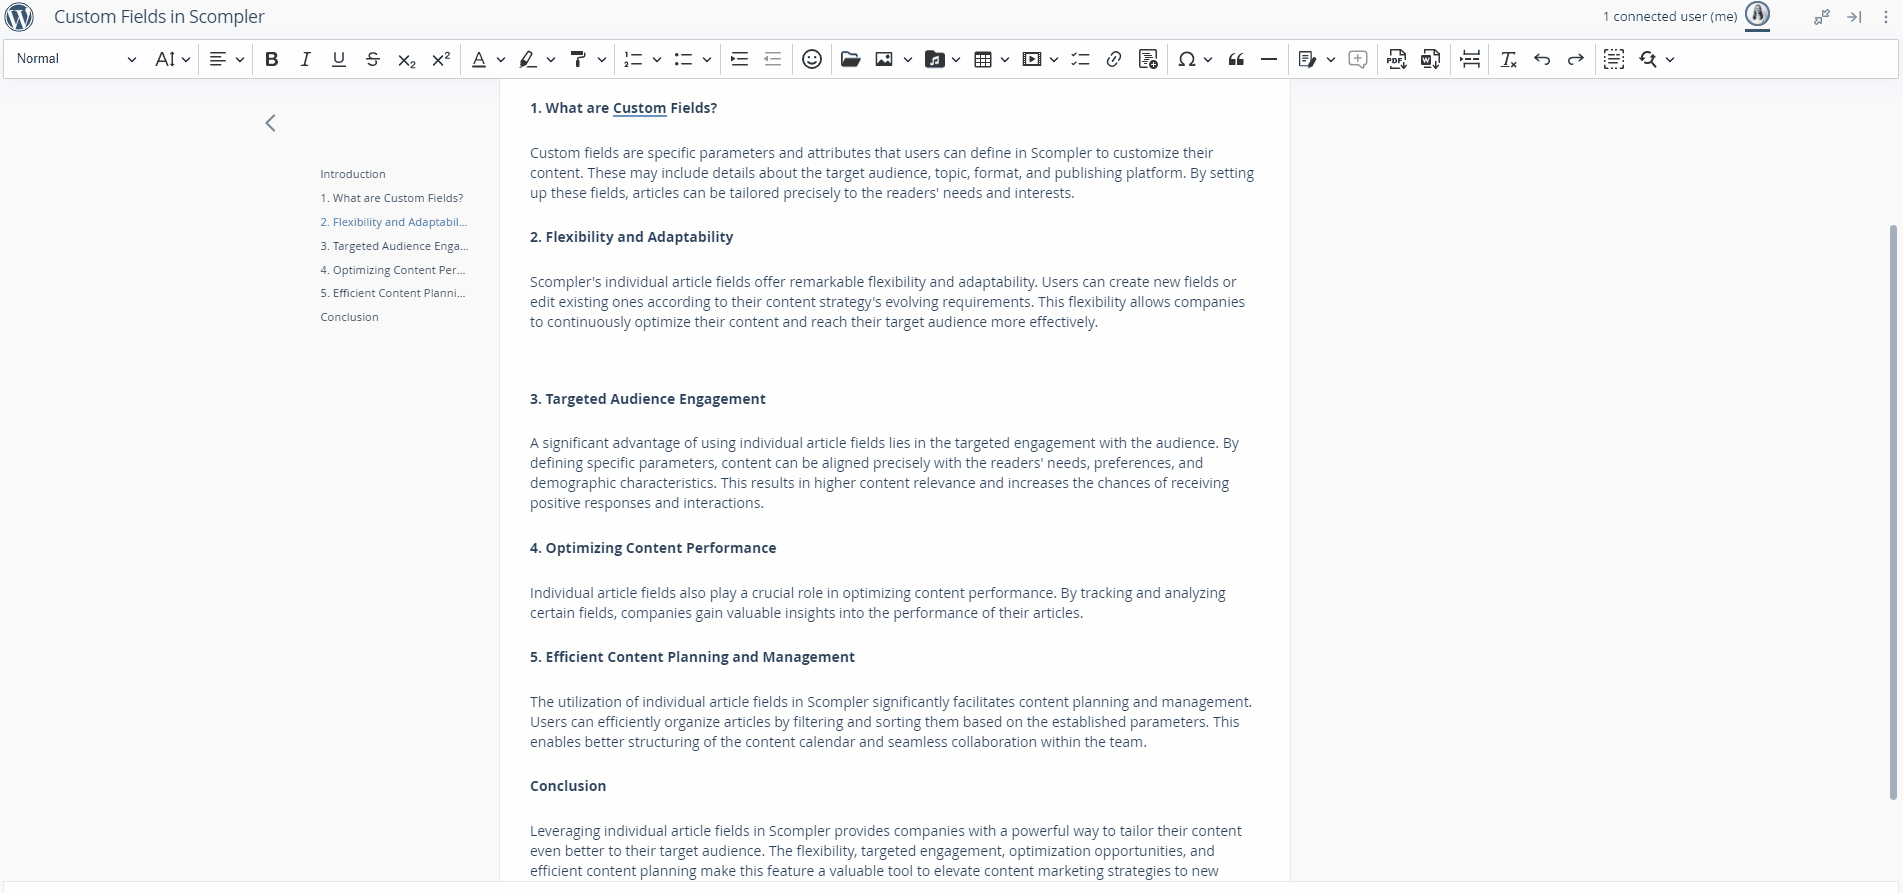This screenshot has width=1903, height=893.
Task: Insert a horizontal line
Action: point(1268,59)
